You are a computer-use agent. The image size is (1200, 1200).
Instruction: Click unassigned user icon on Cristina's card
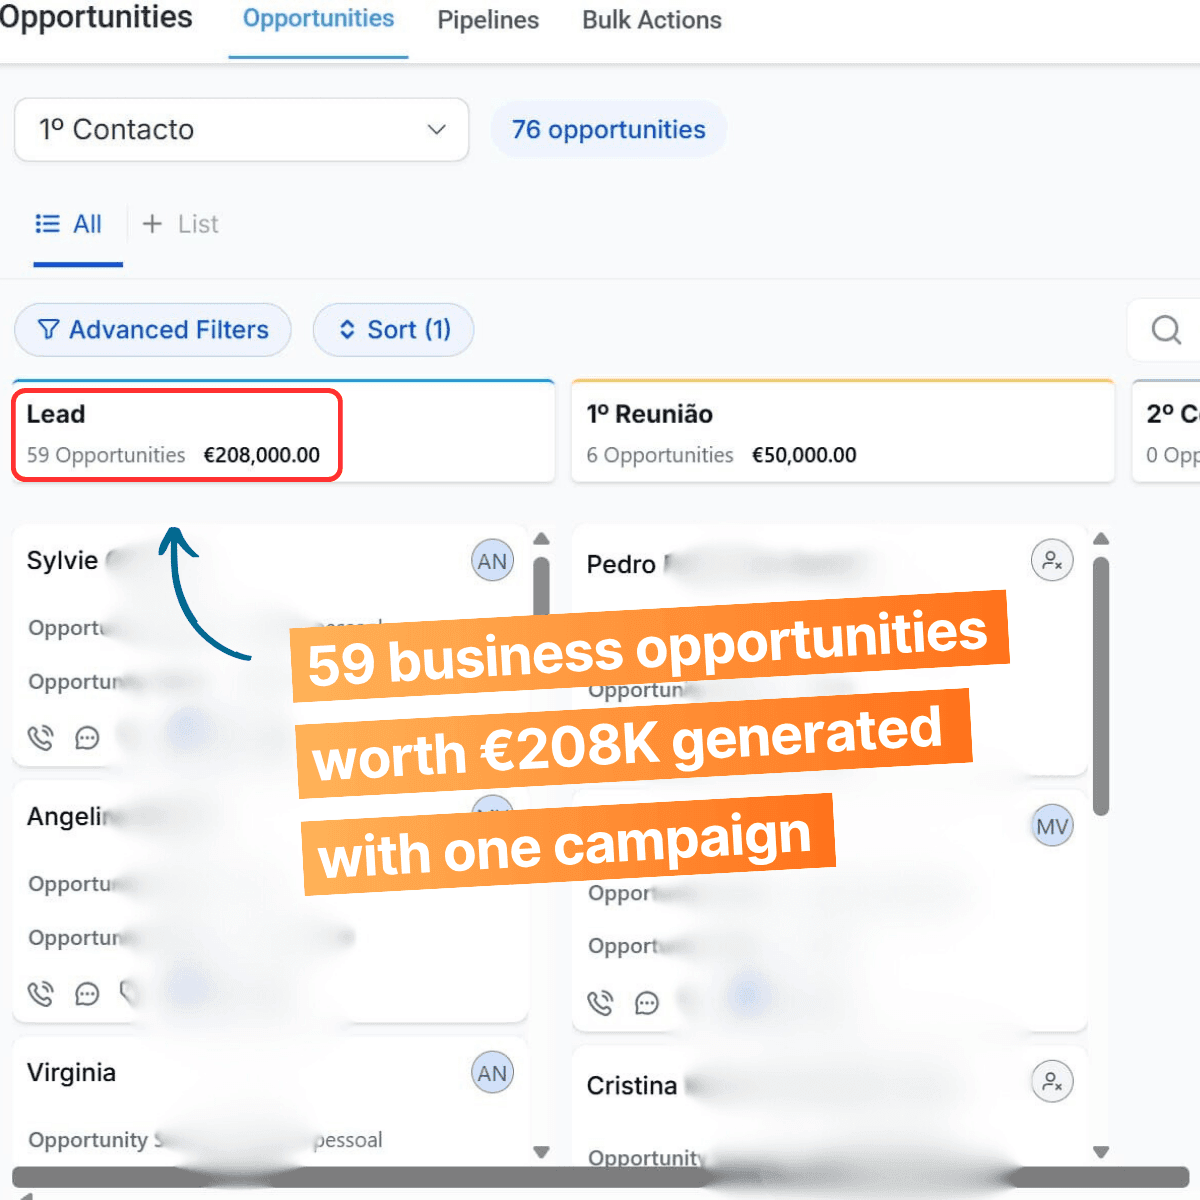pos(1052,1082)
